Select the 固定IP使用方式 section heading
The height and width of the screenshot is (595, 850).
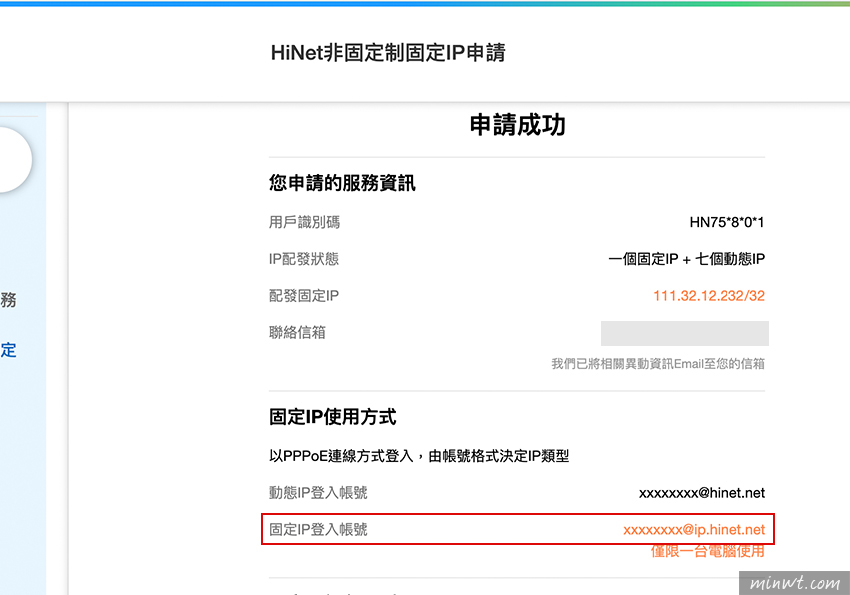[x=332, y=417]
